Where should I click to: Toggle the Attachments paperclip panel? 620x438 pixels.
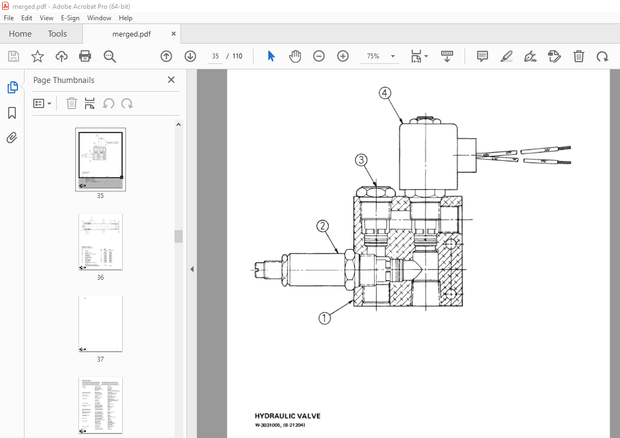pyautogui.click(x=12, y=138)
